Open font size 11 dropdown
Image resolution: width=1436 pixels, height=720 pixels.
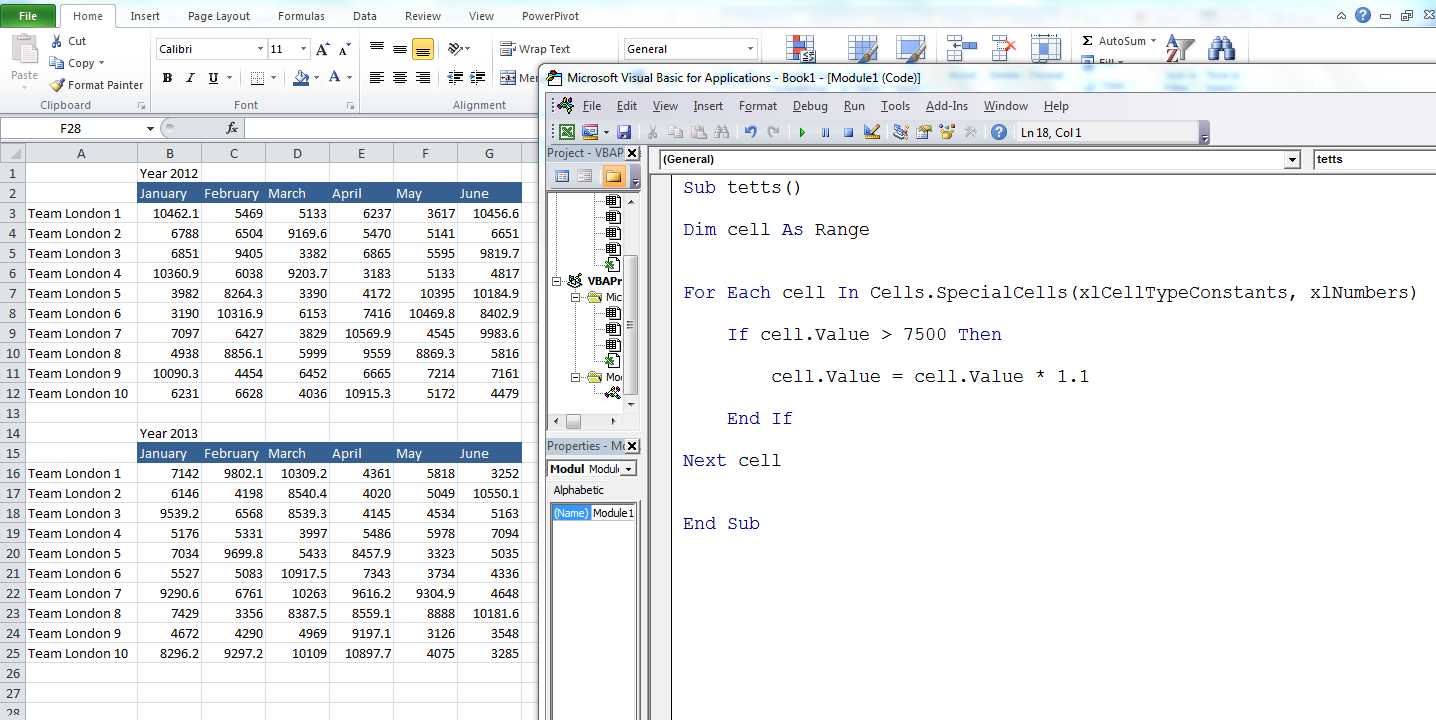pyautogui.click(x=303, y=49)
